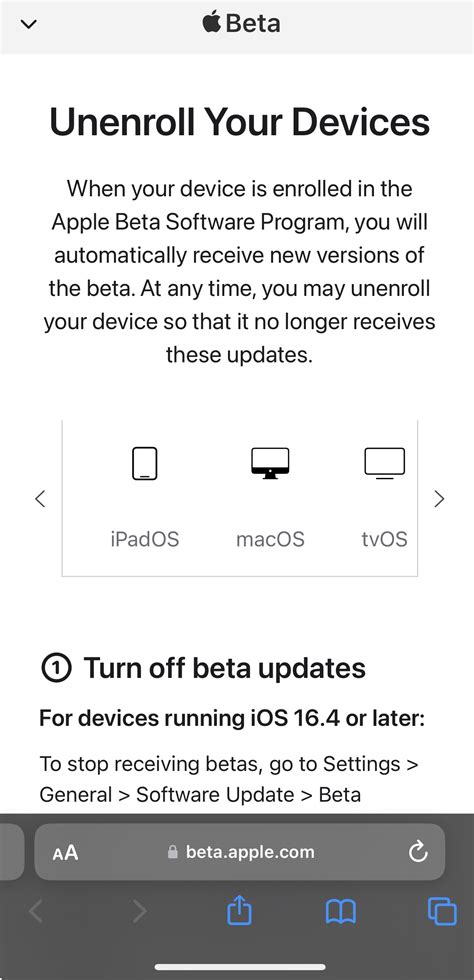This screenshot has width=474, height=980.
Task: Select the tvOS television icon
Action: click(385, 464)
